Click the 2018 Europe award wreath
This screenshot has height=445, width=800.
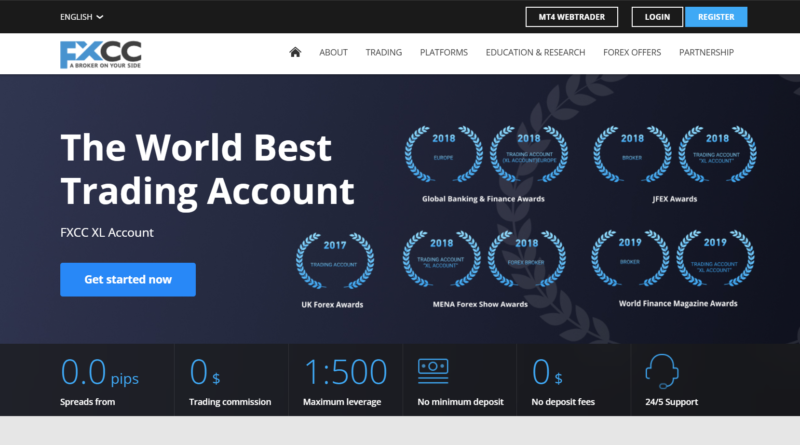pos(443,154)
